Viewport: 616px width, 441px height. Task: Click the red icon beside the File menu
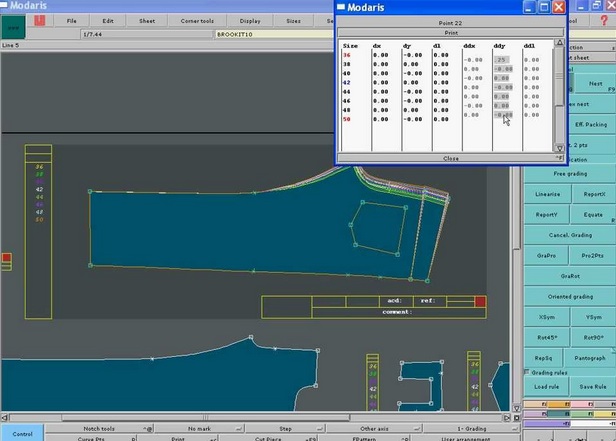[39, 20]
